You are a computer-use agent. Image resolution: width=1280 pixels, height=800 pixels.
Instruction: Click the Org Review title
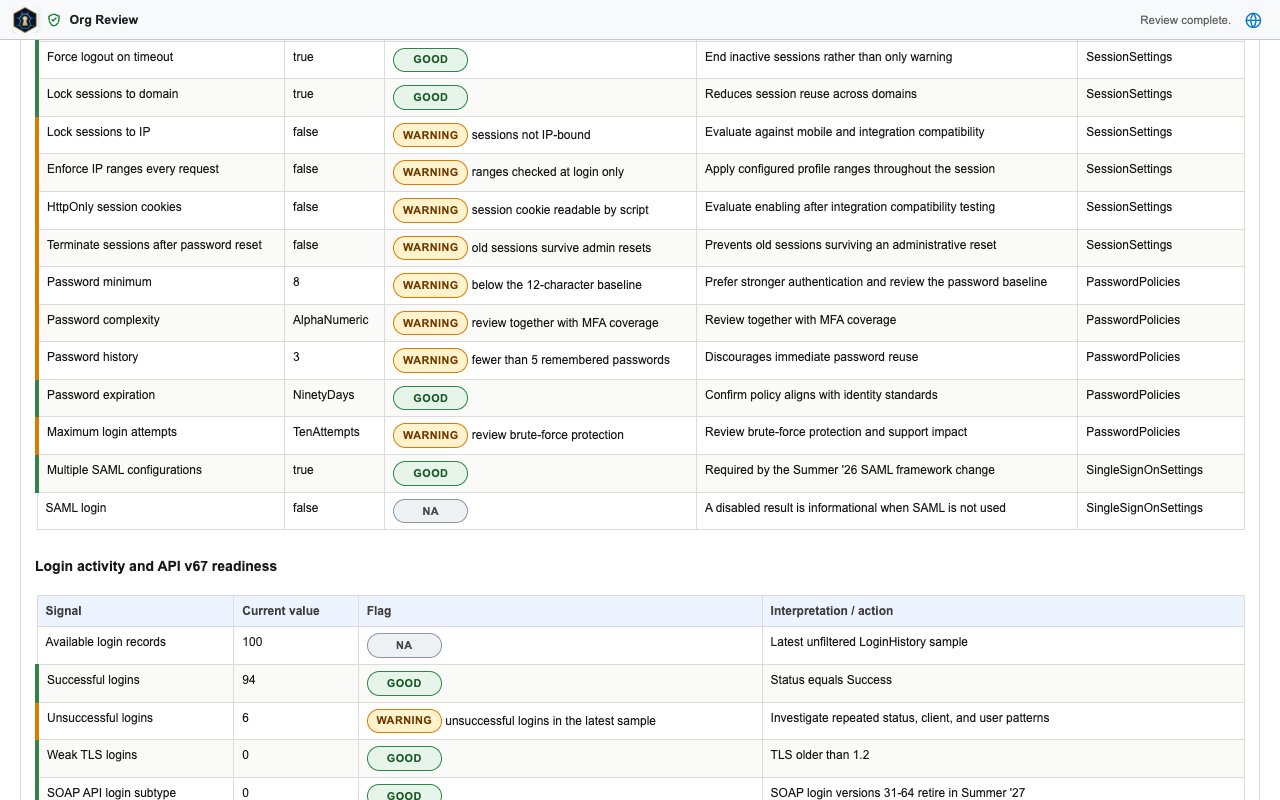[104, 20]
